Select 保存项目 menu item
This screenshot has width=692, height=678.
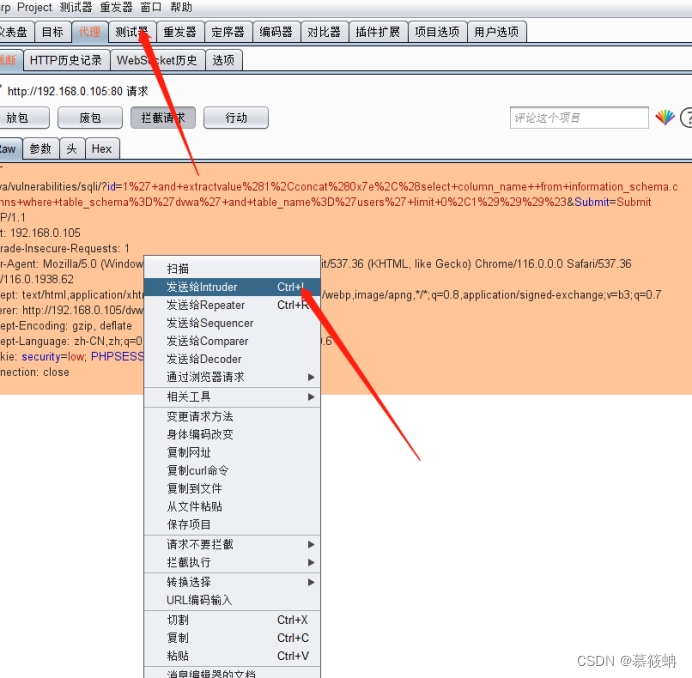(x=232, y=524)
